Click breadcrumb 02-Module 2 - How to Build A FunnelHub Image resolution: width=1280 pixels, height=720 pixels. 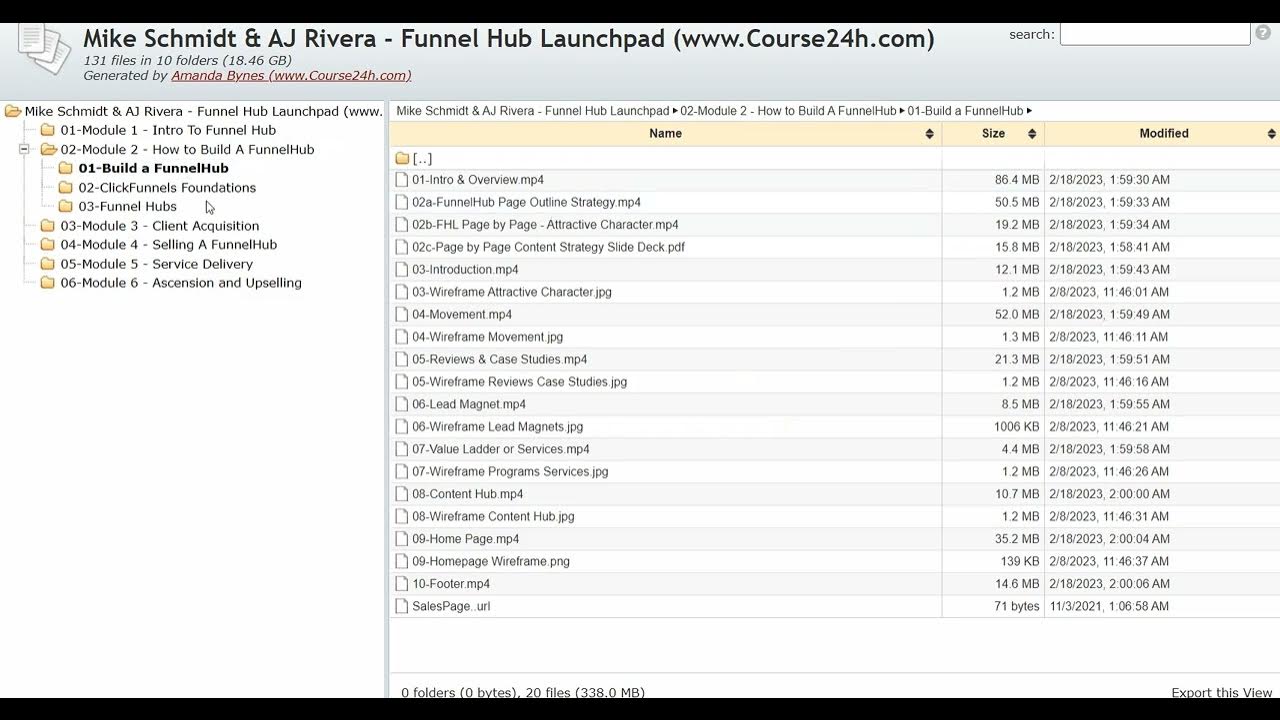click(788, 111)
